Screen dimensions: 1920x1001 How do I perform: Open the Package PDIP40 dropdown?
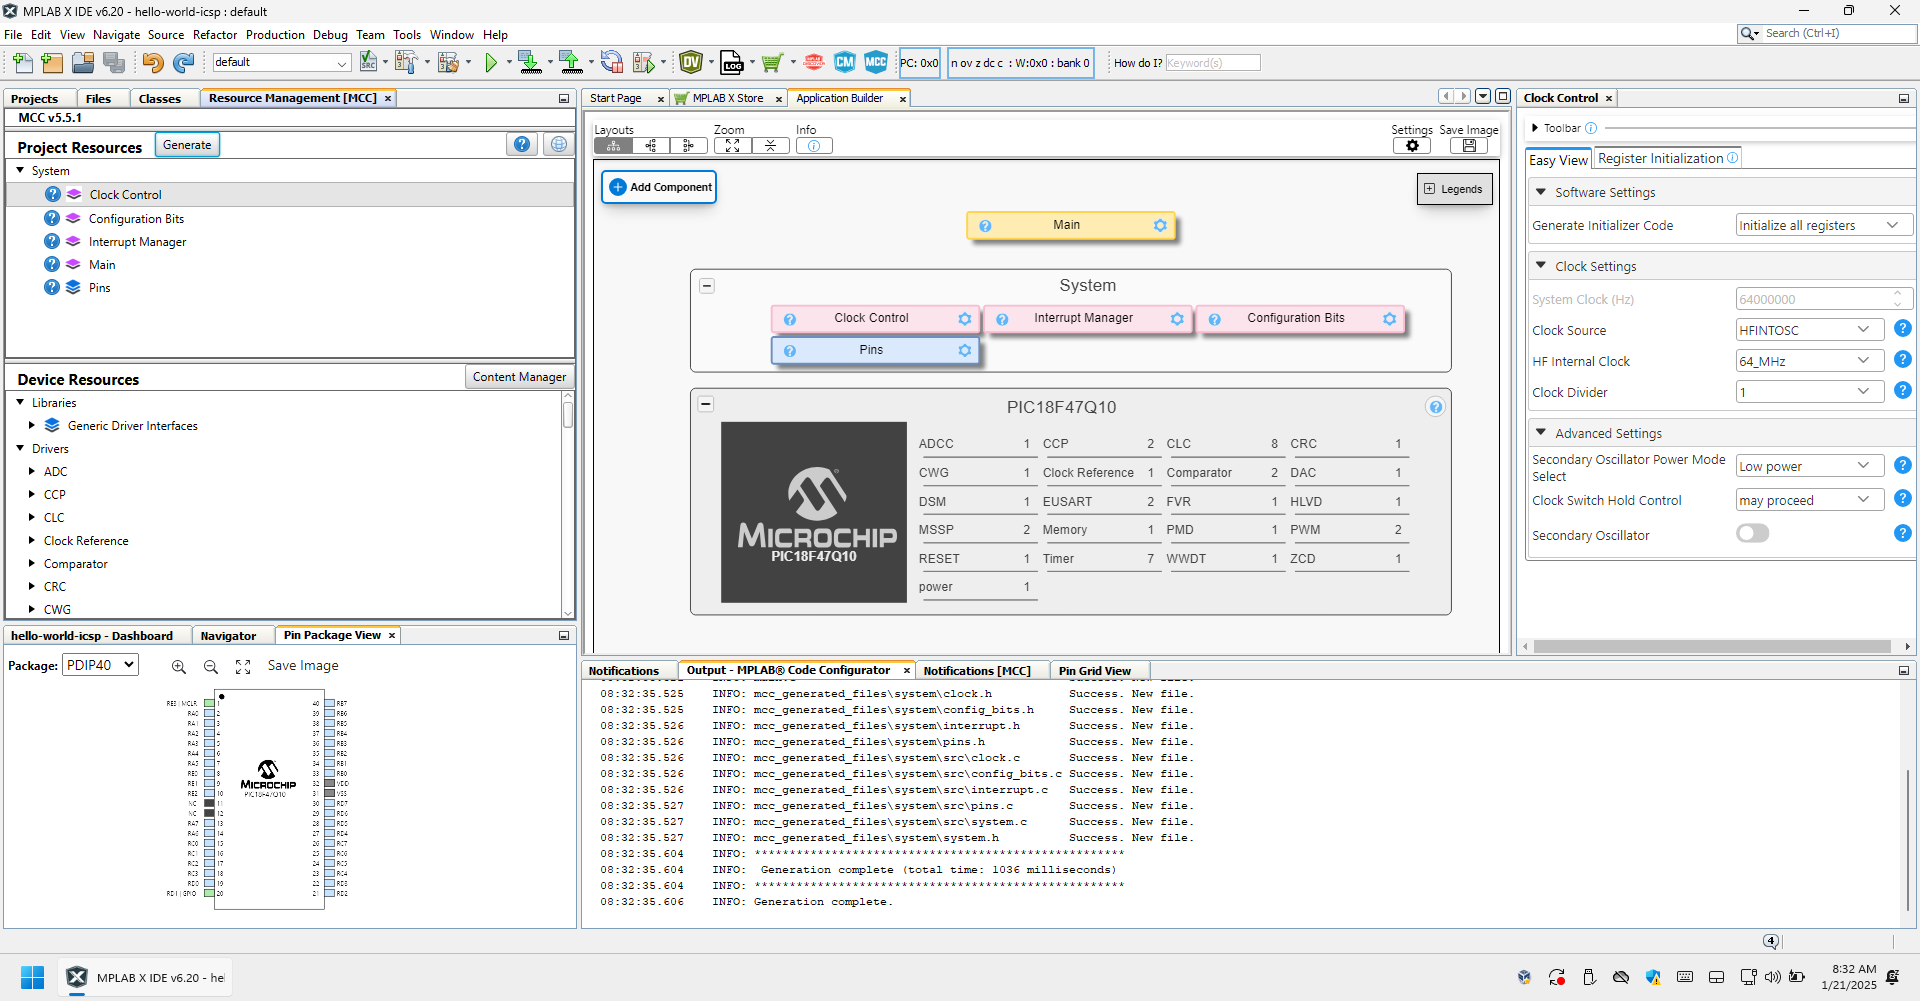[x=101, y=665]
